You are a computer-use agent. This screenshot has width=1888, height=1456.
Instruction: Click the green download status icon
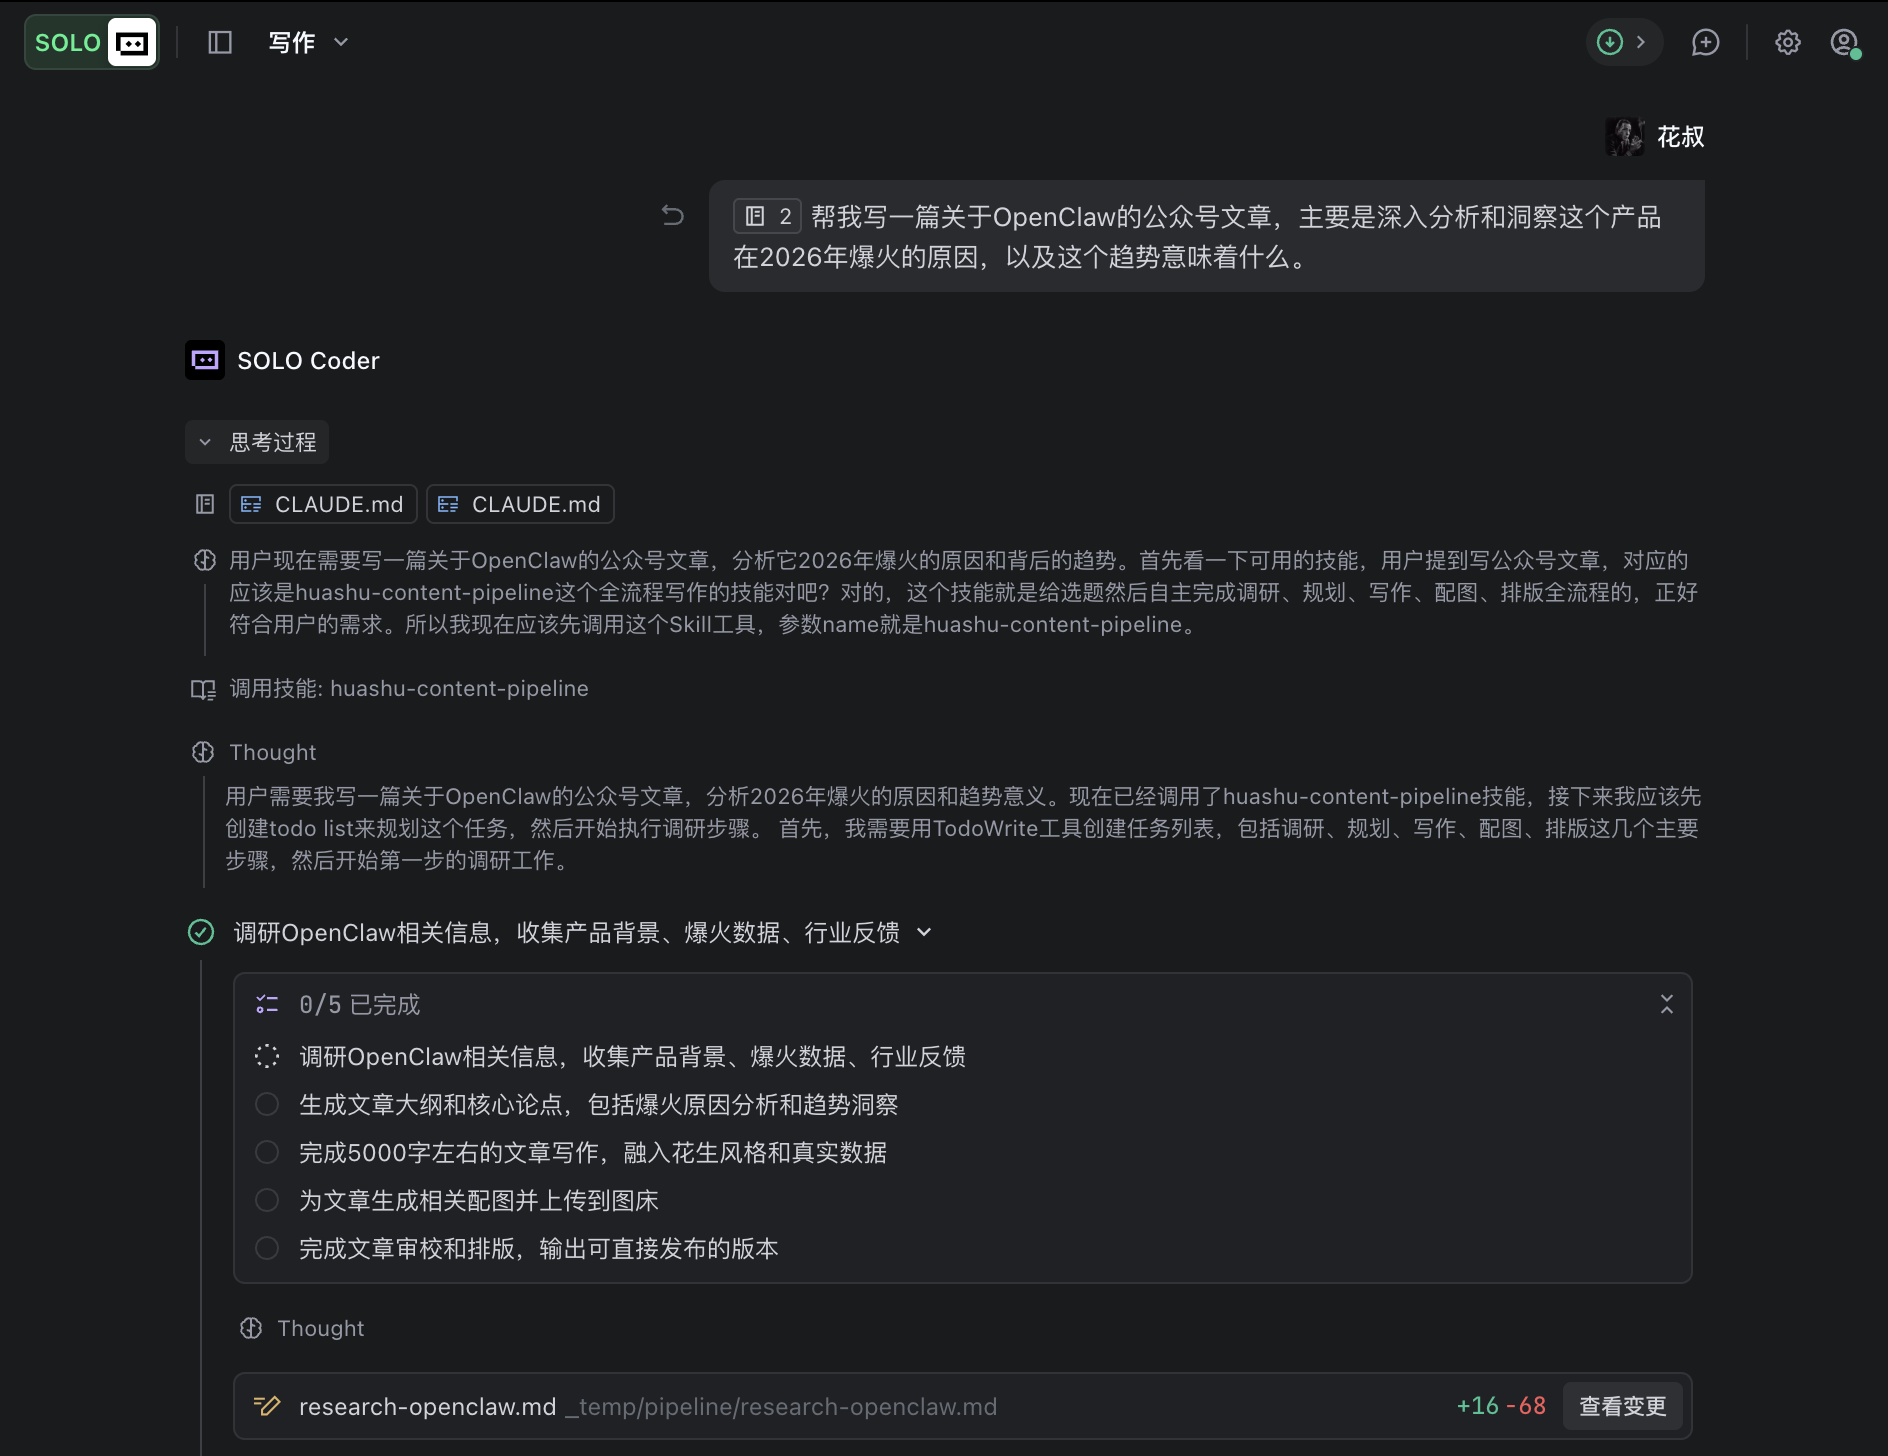pyautogui.click(x=1609, y=42)
